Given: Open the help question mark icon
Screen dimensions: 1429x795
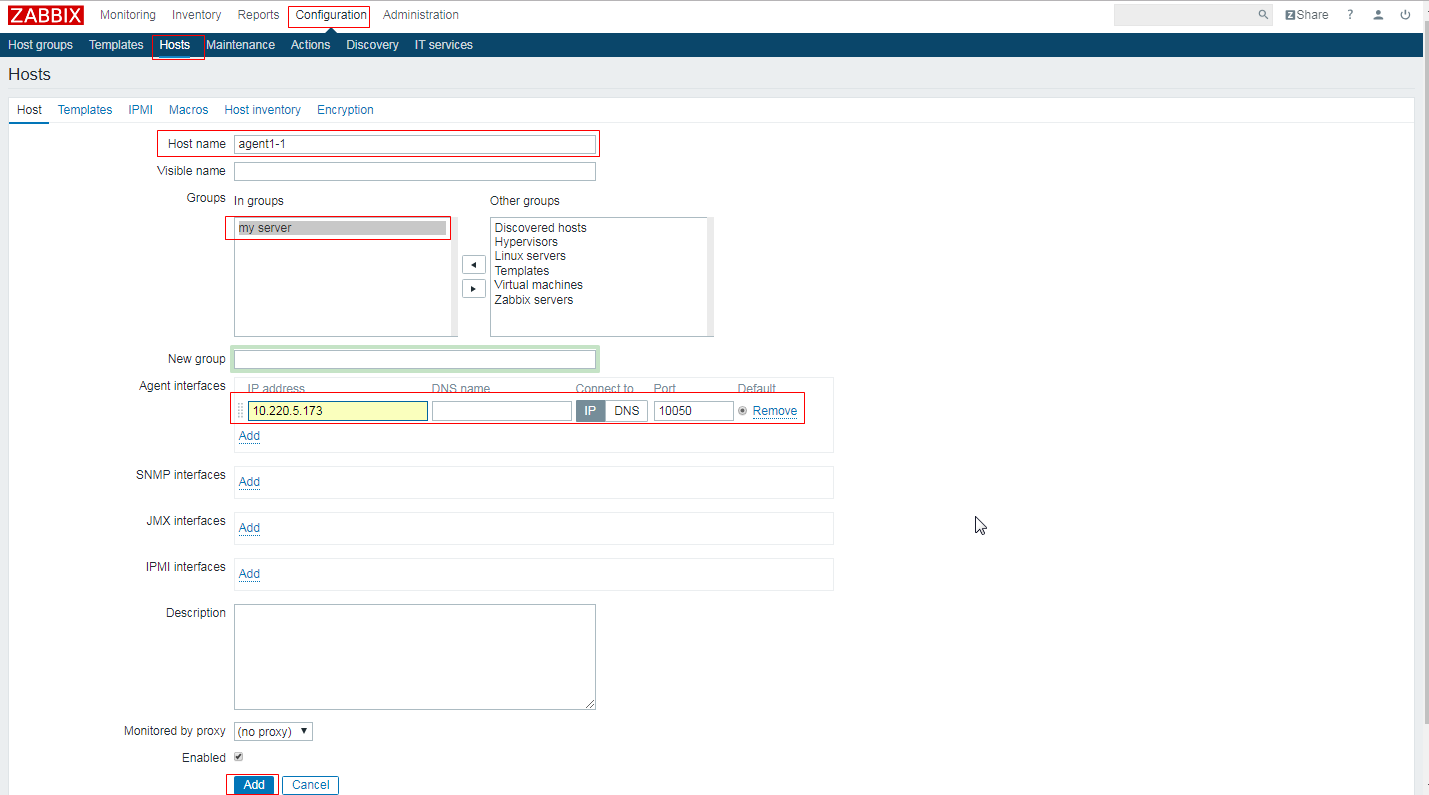Looking at the screenshot, I should point(1350,15).
